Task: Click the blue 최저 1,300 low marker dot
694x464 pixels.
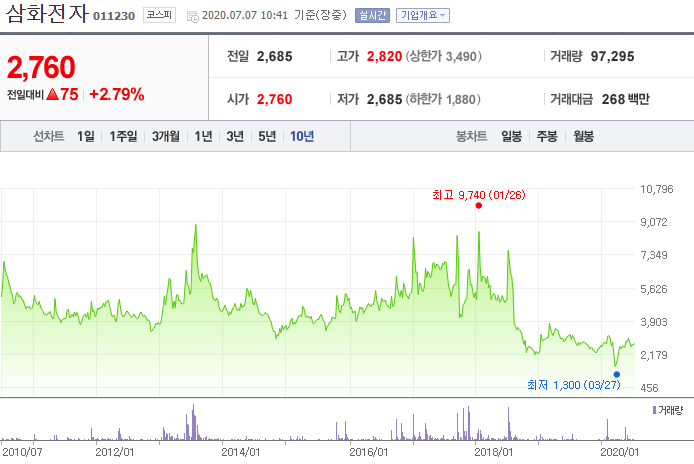Action: coord(617,375)
